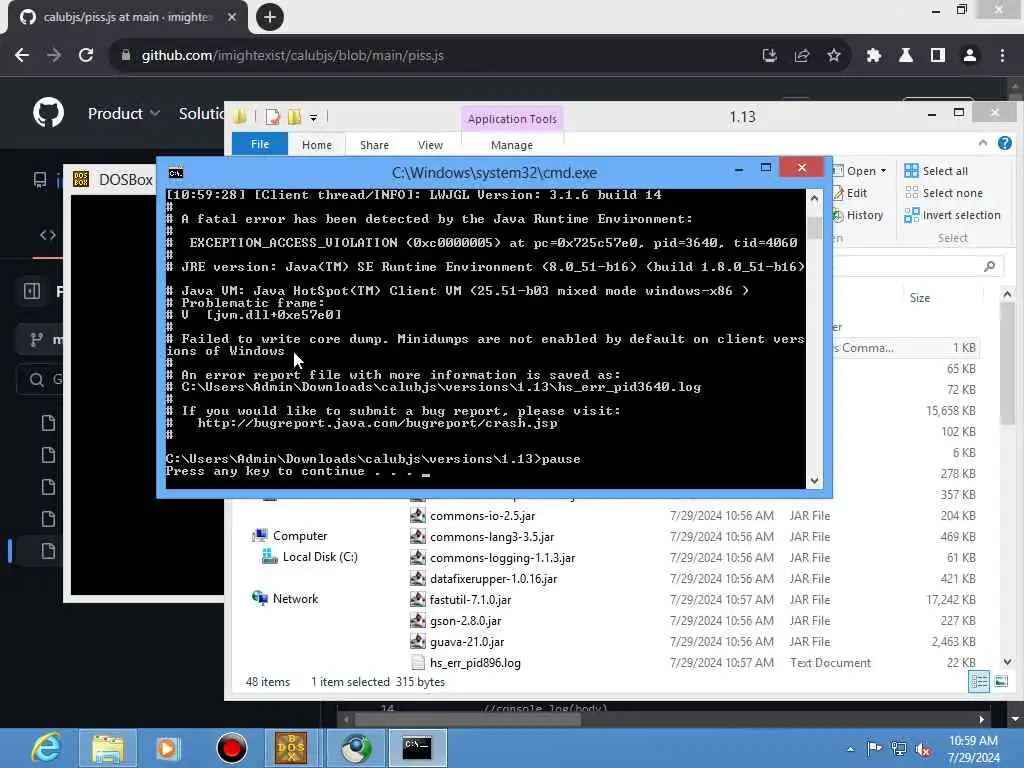
Task: Switch to Chrome taskbar icon
Action: pyautogui.click(x=356, y=748)
